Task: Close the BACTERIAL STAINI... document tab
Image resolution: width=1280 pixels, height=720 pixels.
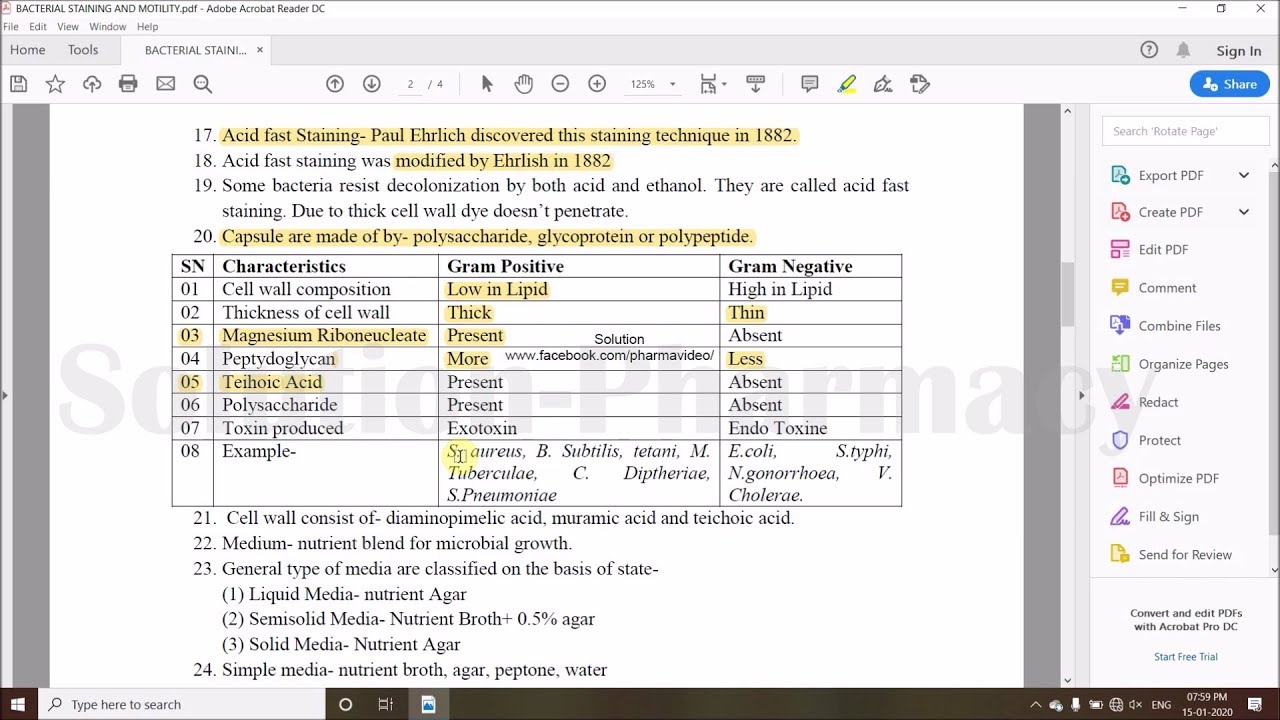Action: click(x=260, y=50)
